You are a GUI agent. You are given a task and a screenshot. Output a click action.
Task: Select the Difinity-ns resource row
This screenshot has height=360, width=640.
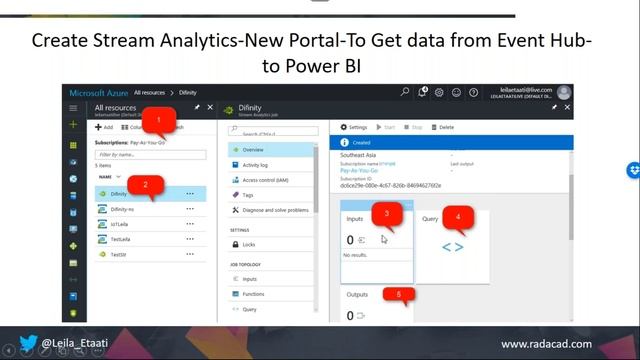click(x=151, y=209)
